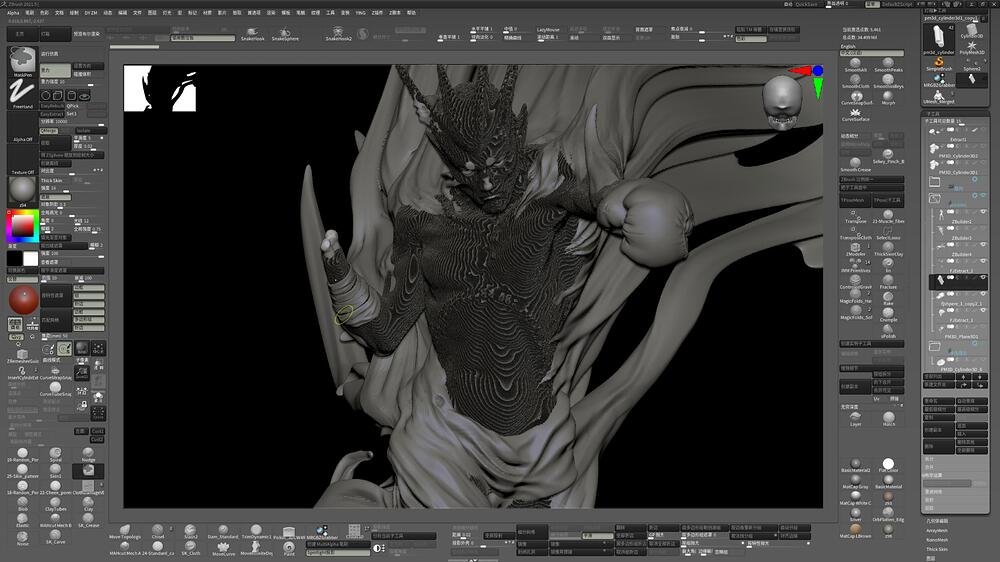
Task: Toggle the 重力 gravity button
Action: click(x=55, y=70)
